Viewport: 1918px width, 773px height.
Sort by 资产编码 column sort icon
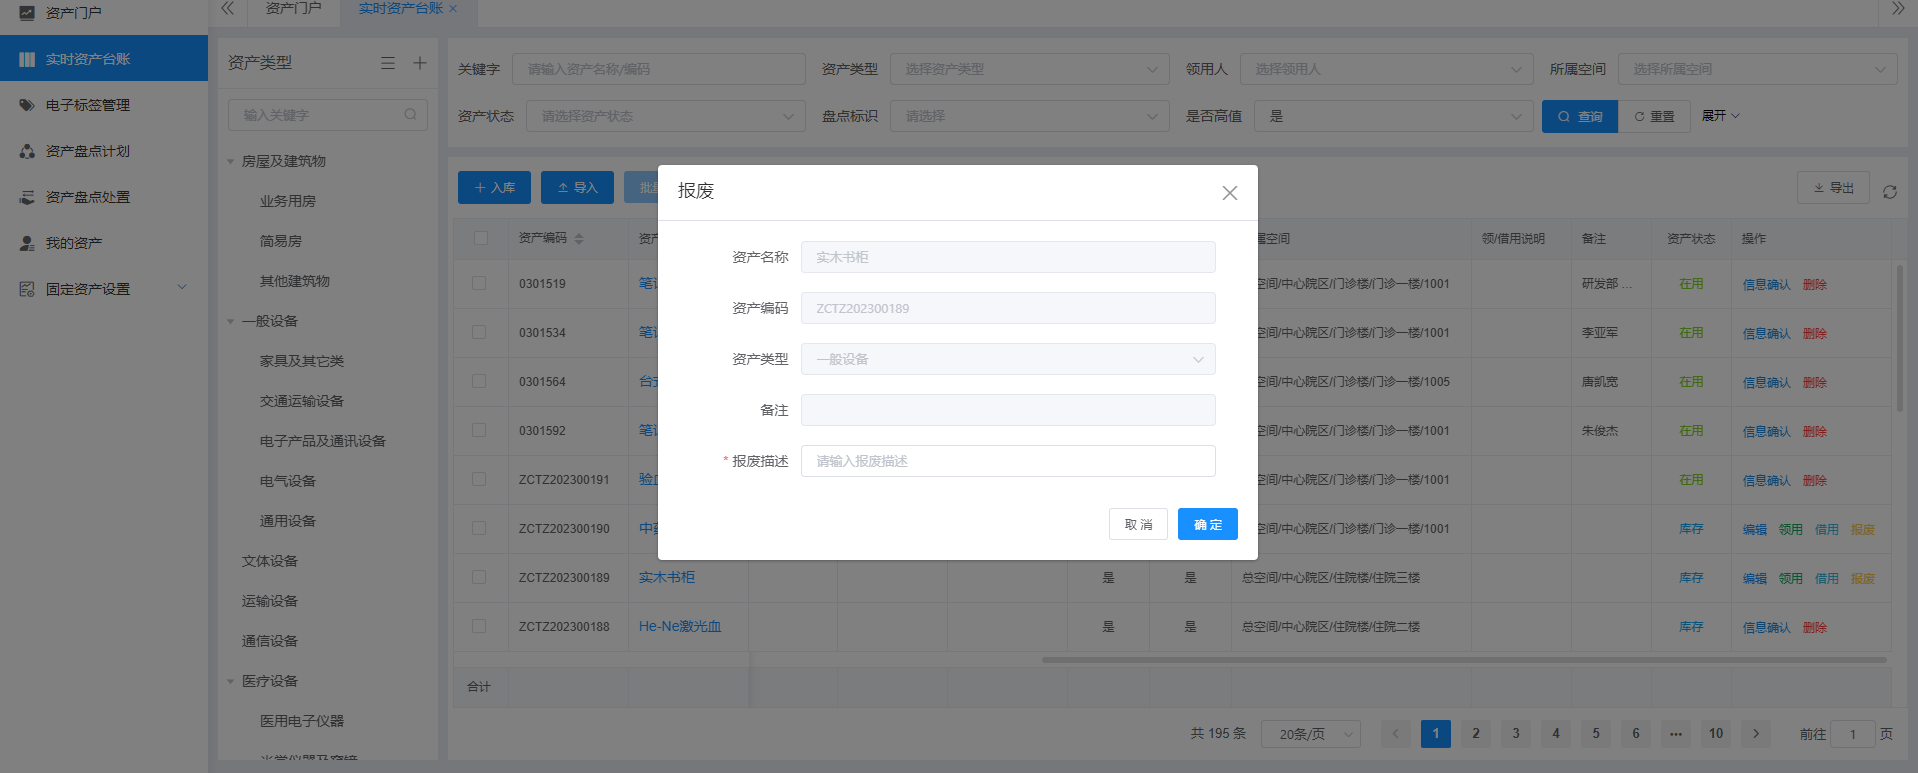click(x=579, y=239)
